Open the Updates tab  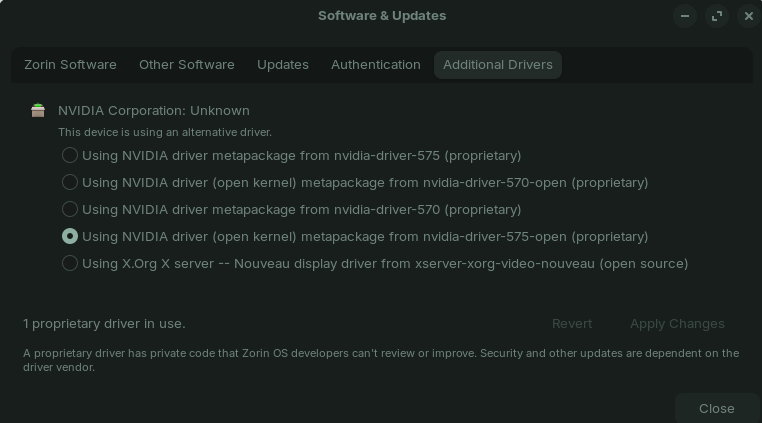pos(283,65)
